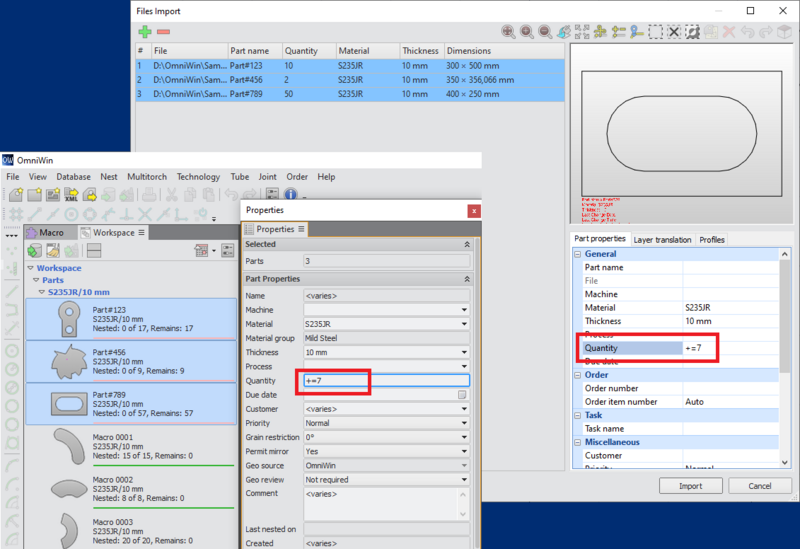
Task: Click the red minus remove-file icon in Files Import
Action: [x=163, y=32]
